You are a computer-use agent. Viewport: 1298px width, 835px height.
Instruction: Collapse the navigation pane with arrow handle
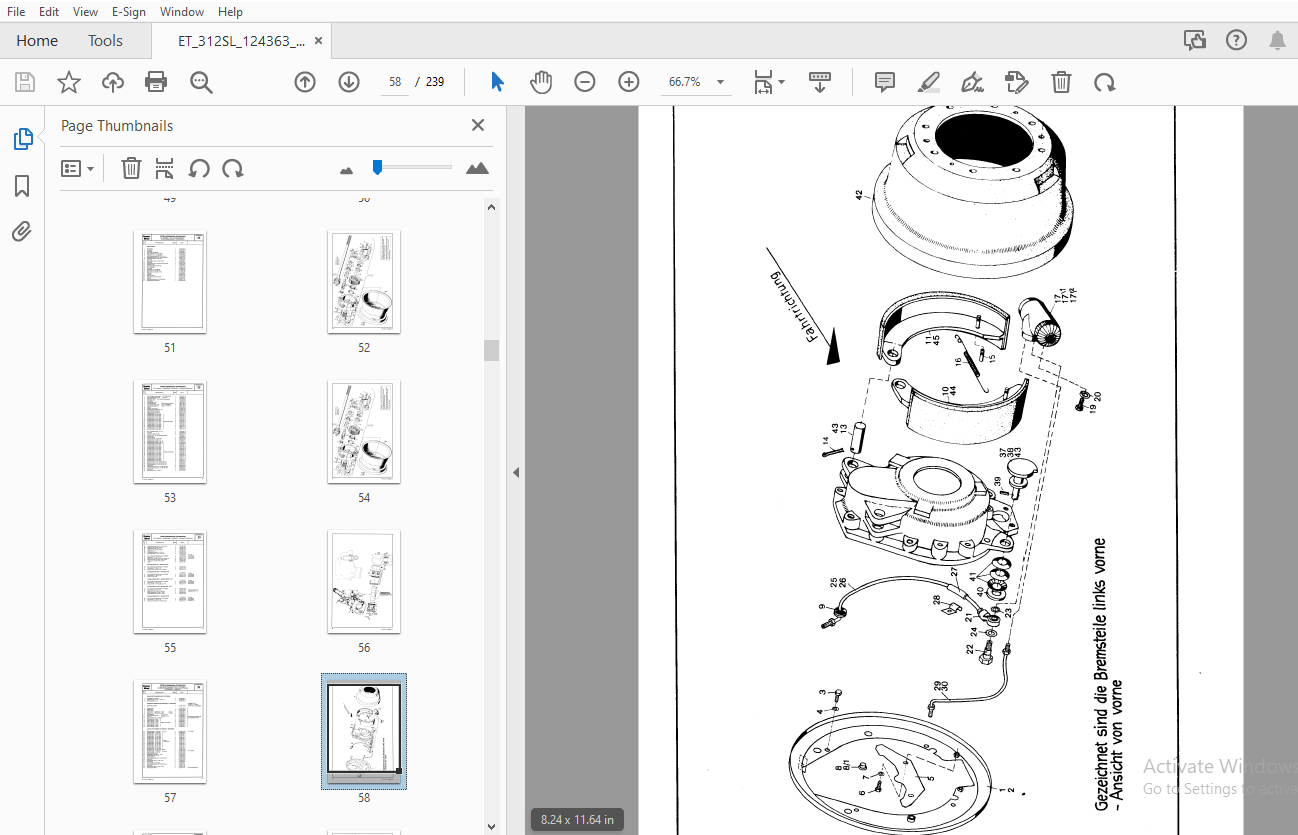(516, 472)
